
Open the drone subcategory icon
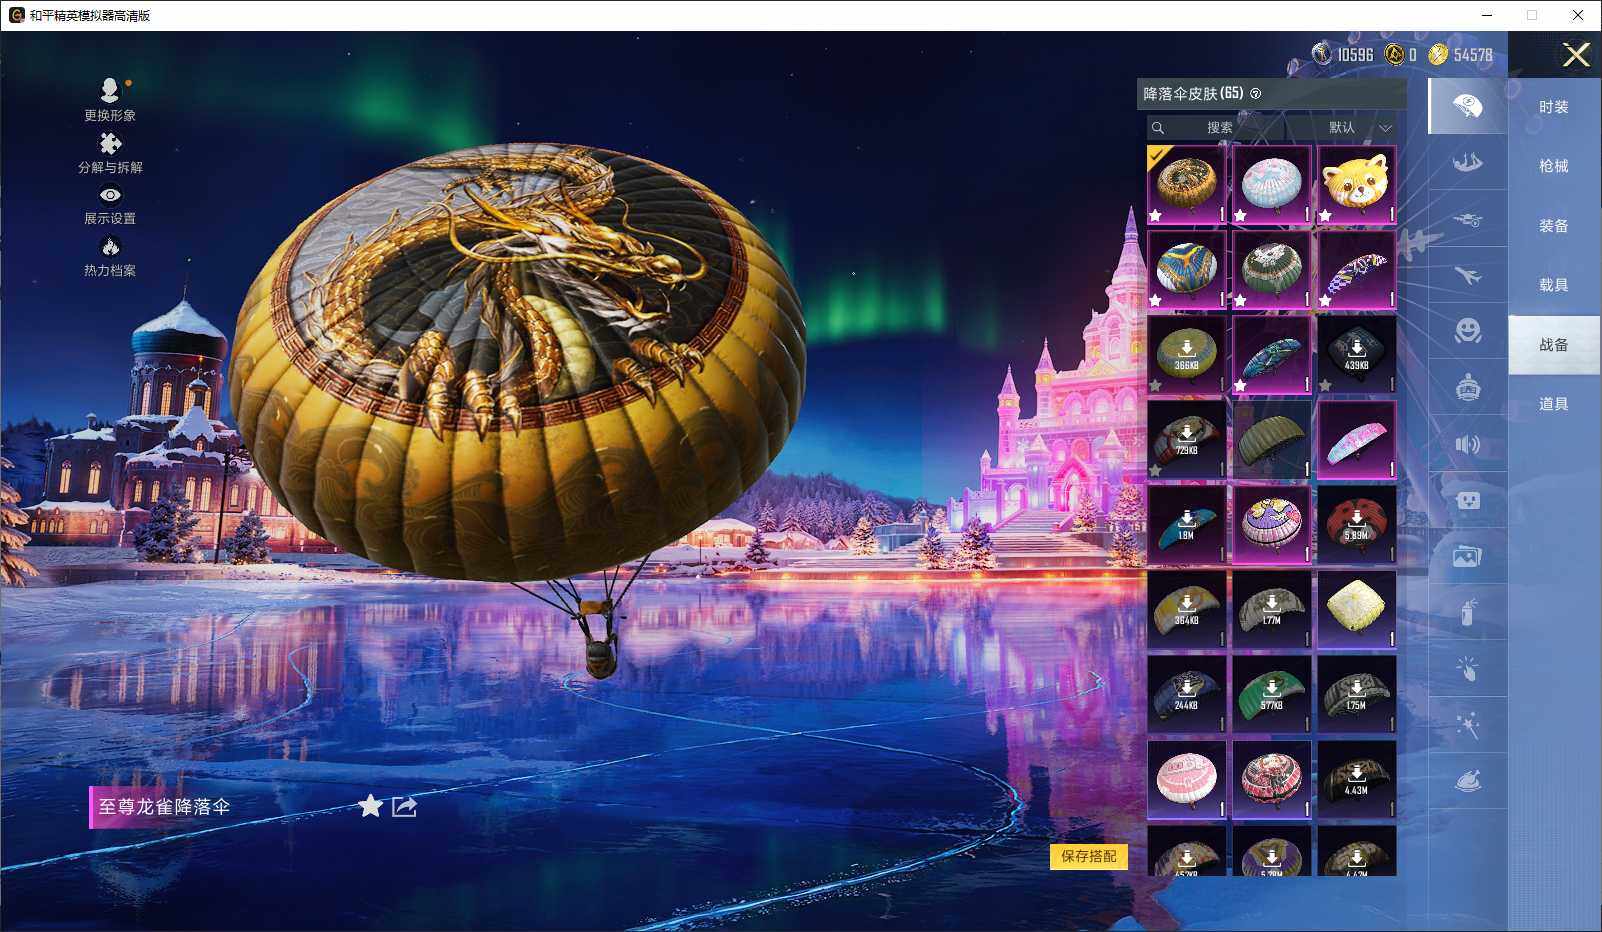1467,219
